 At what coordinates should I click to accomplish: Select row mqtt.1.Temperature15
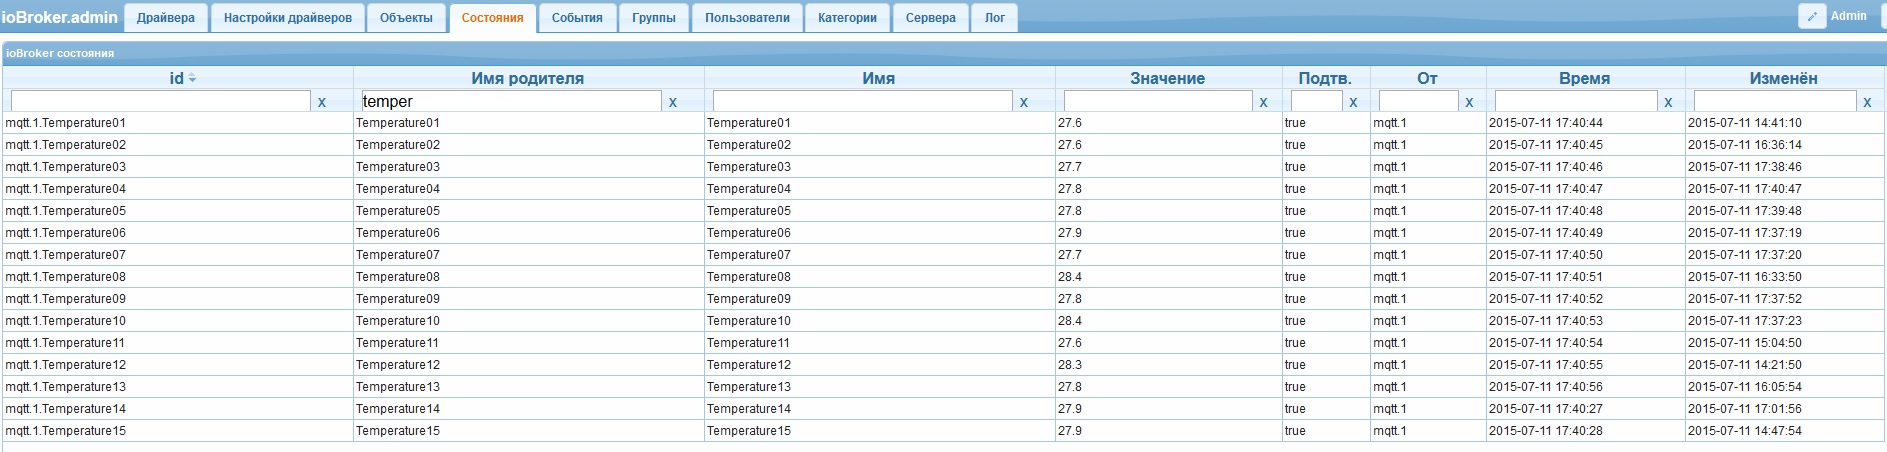coord(943,431)
